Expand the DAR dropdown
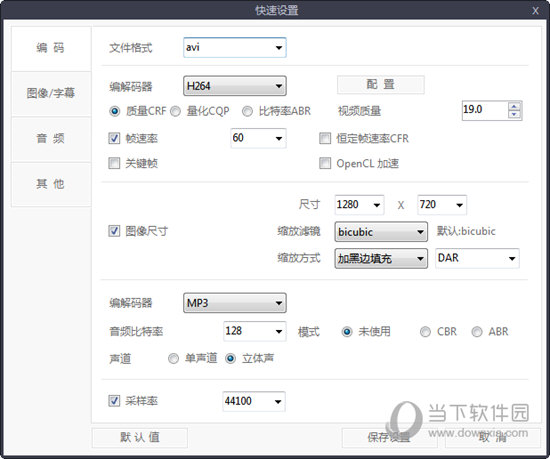The height and width of the screenshot is (459, 550). tap(477, 259)
